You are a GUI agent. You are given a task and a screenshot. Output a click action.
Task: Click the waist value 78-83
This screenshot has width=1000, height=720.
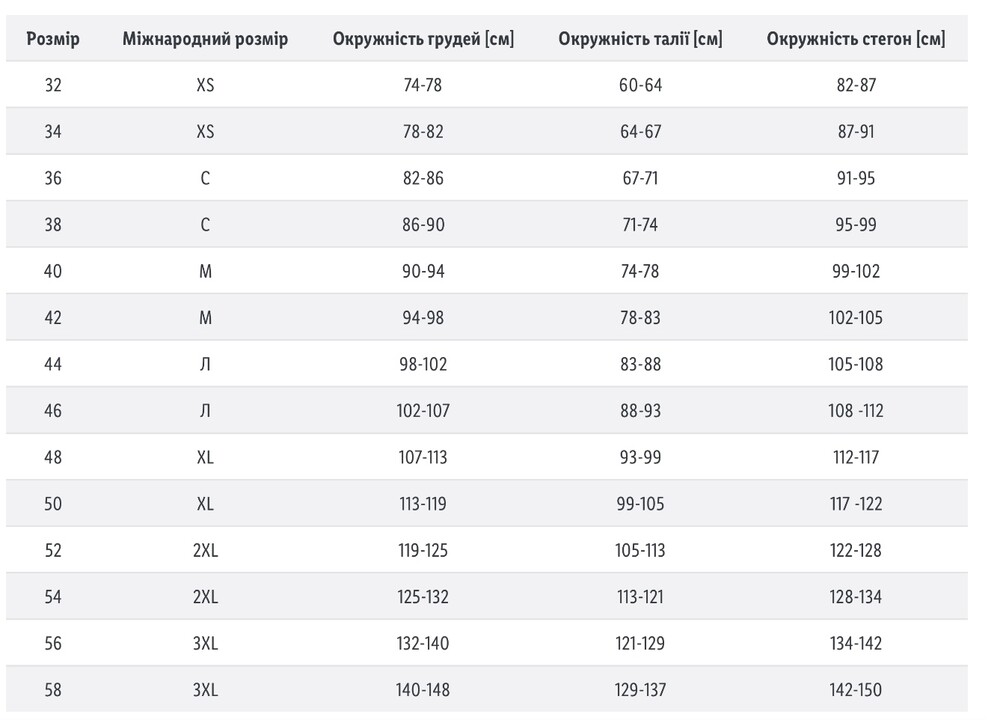coord(640,318)
